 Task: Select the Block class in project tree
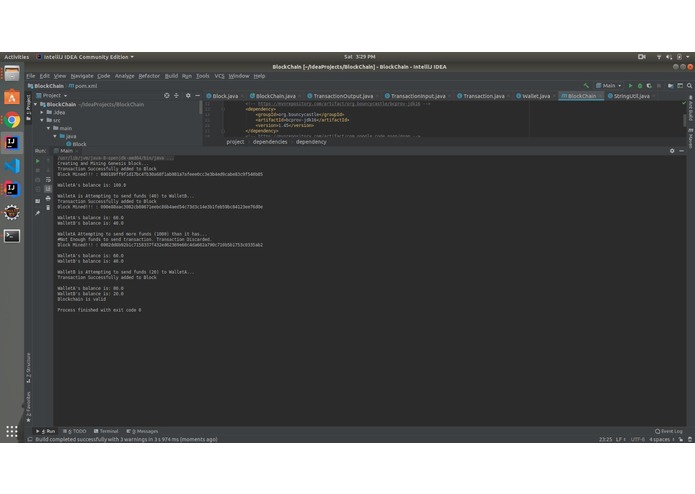76,144
